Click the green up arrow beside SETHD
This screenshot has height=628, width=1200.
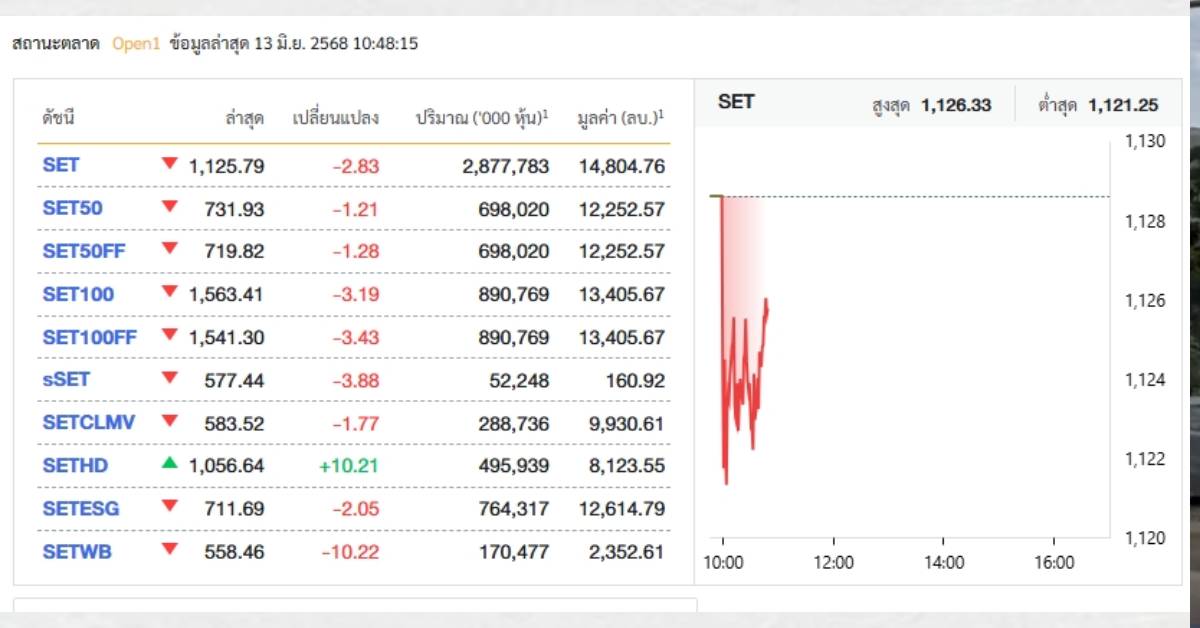pyautogui.click(x=169, y=463)
